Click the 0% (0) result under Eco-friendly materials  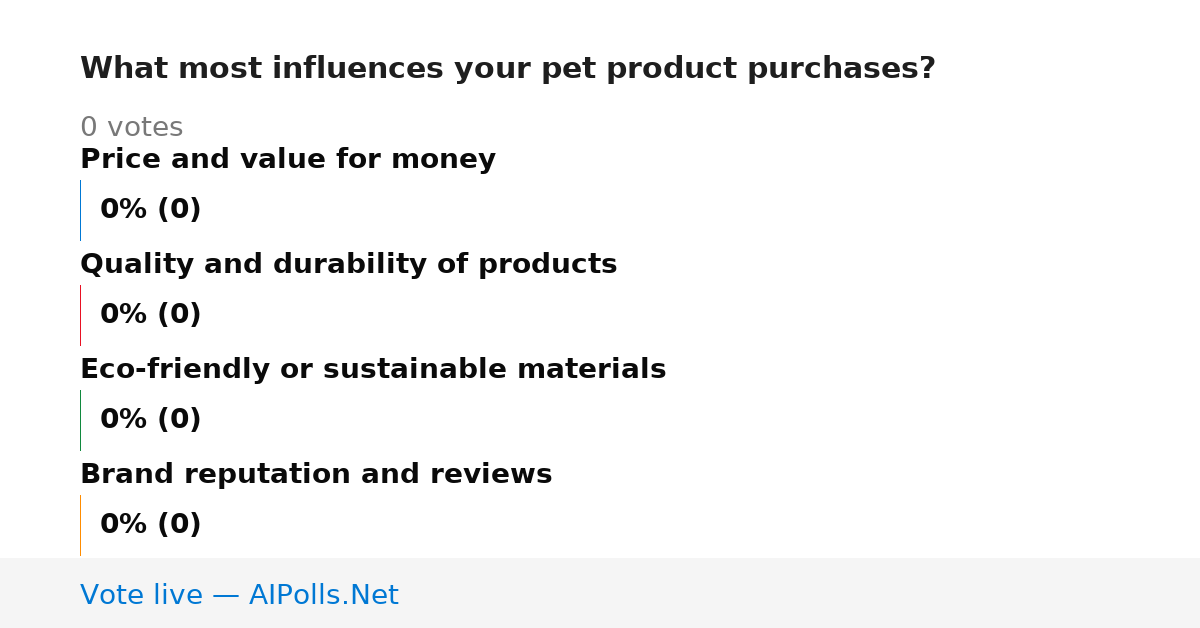click(x=151, y=420)
